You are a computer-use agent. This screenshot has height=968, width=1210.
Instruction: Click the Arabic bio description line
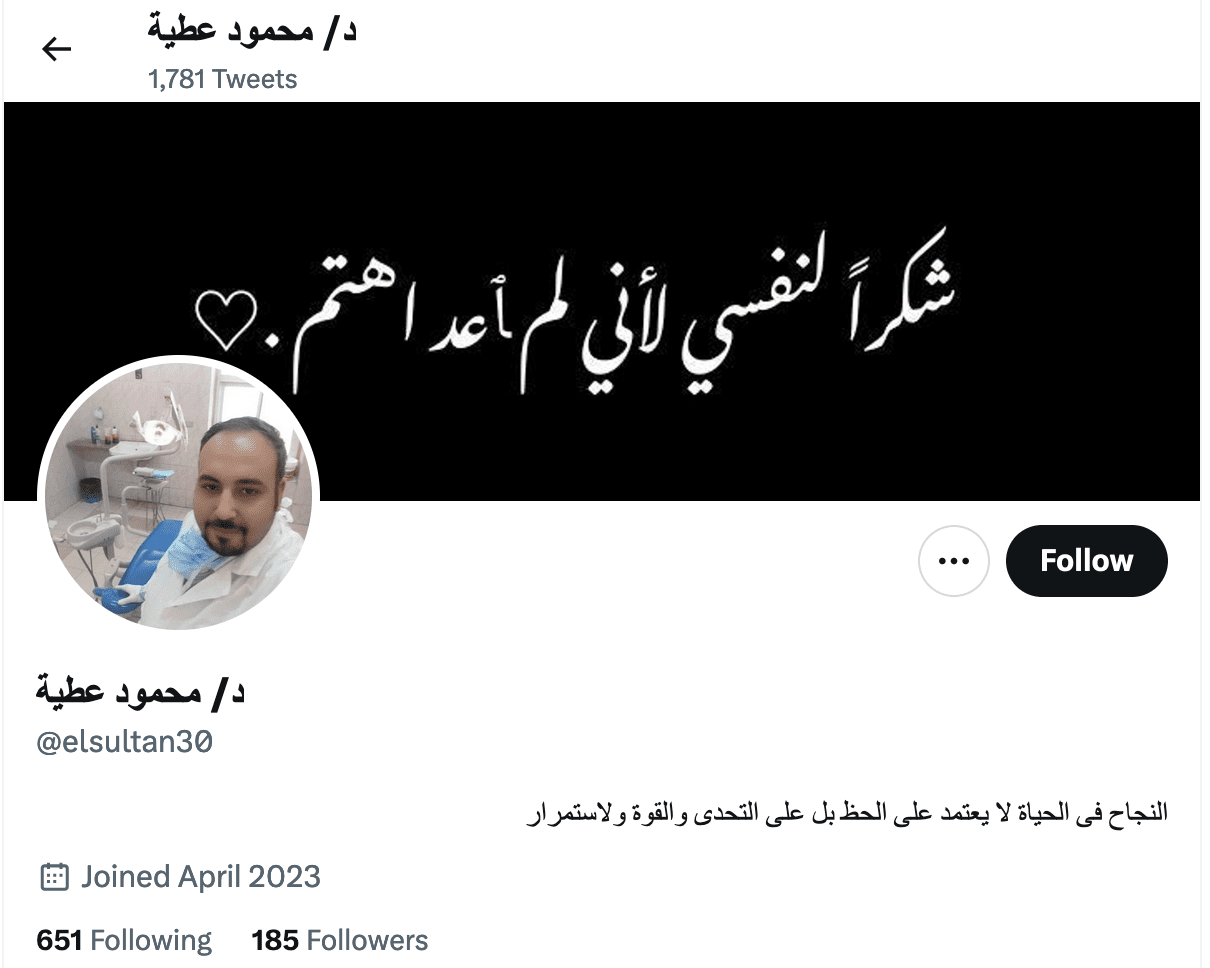847,814
